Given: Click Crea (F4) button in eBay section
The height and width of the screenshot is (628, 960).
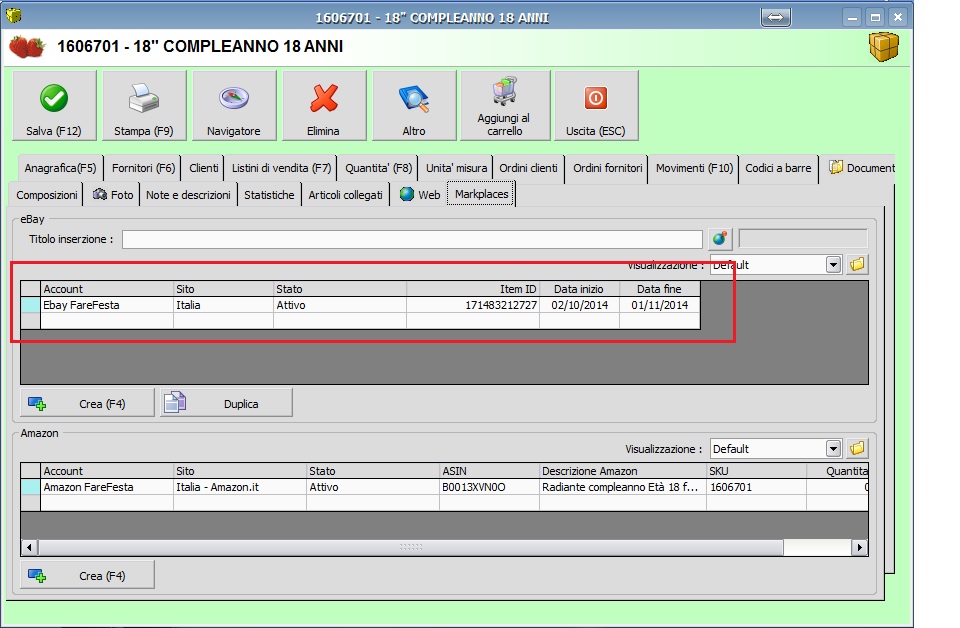Looking at the screenshot, I should (x=87, y=403).
